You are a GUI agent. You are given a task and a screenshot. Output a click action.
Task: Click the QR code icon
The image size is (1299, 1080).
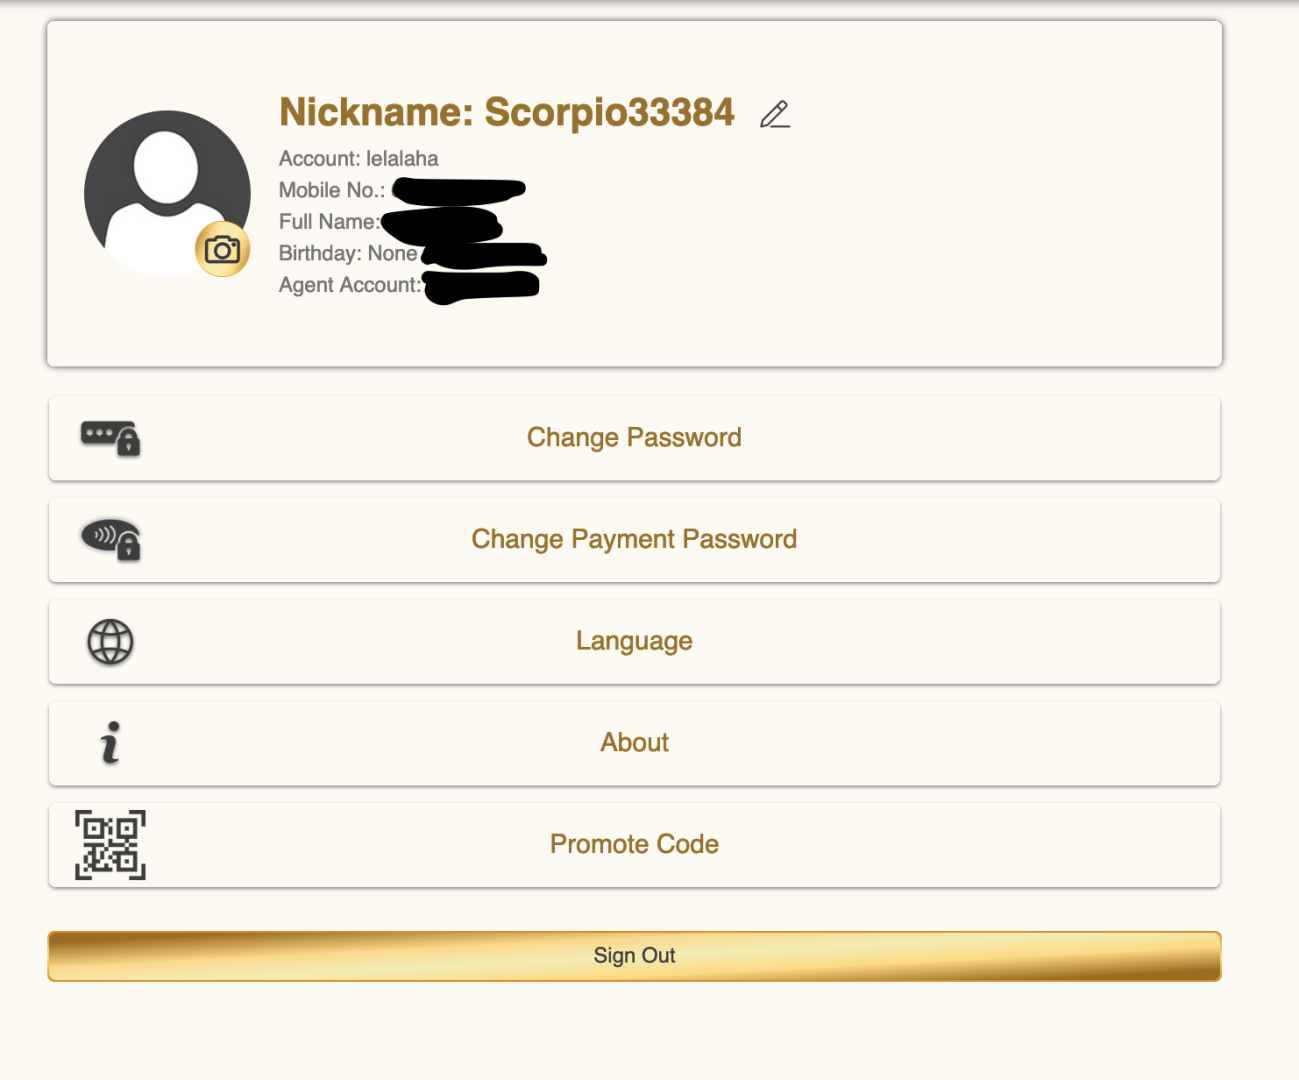tap(110, 845)
